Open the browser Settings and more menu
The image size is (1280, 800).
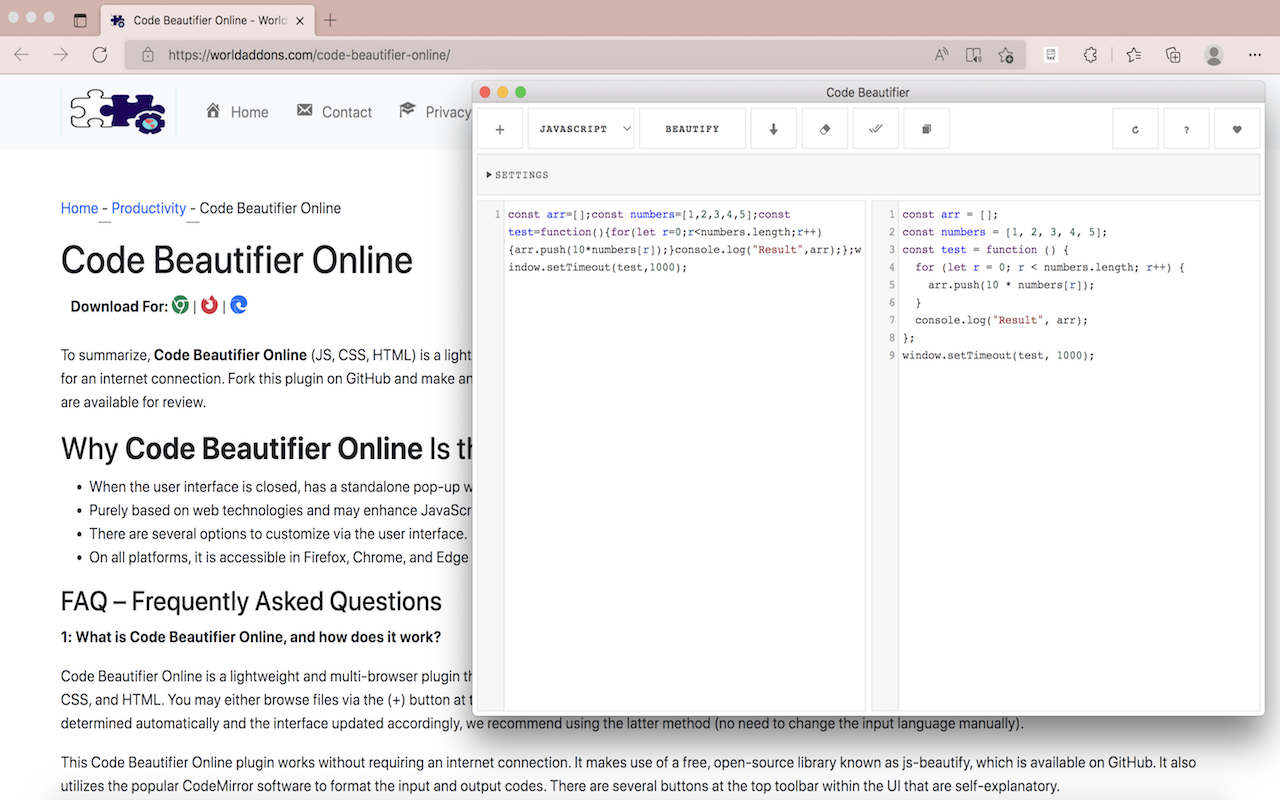click(x=1254, y=55)
